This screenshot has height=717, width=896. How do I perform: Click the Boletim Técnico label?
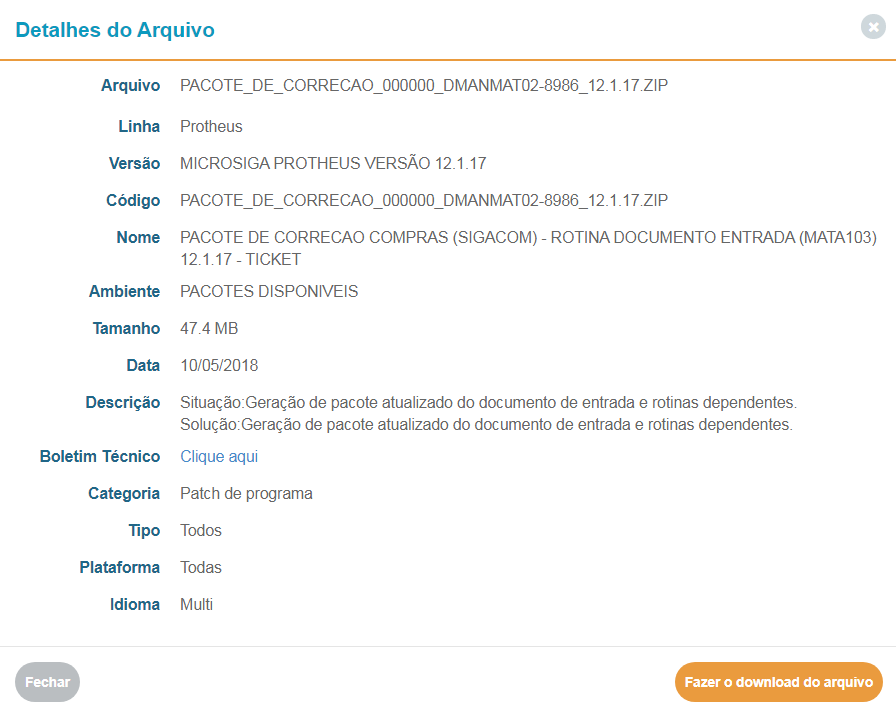click(99, 456)
